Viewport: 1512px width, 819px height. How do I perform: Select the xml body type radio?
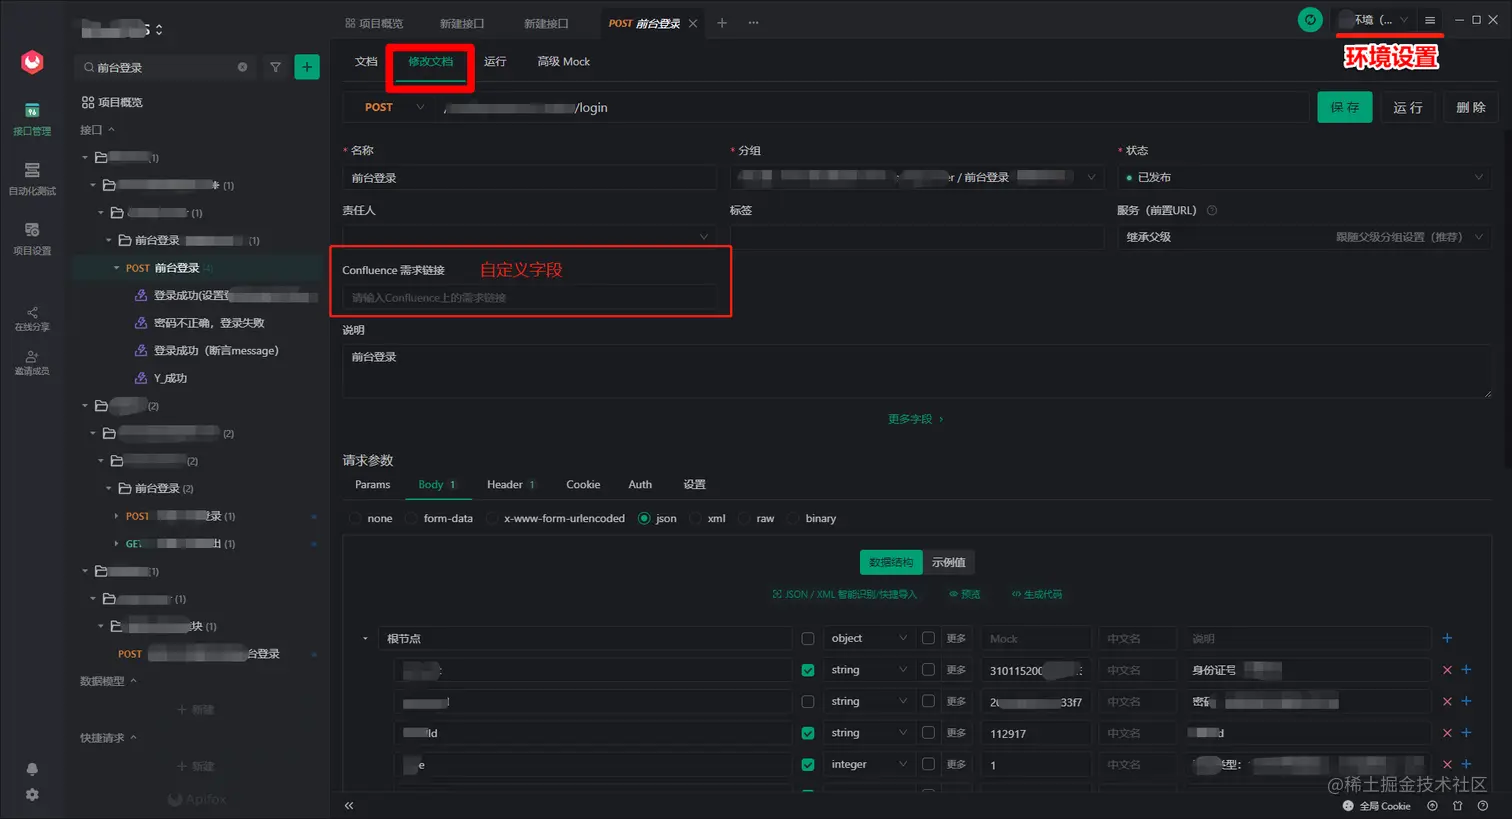[x=695, y=518]
